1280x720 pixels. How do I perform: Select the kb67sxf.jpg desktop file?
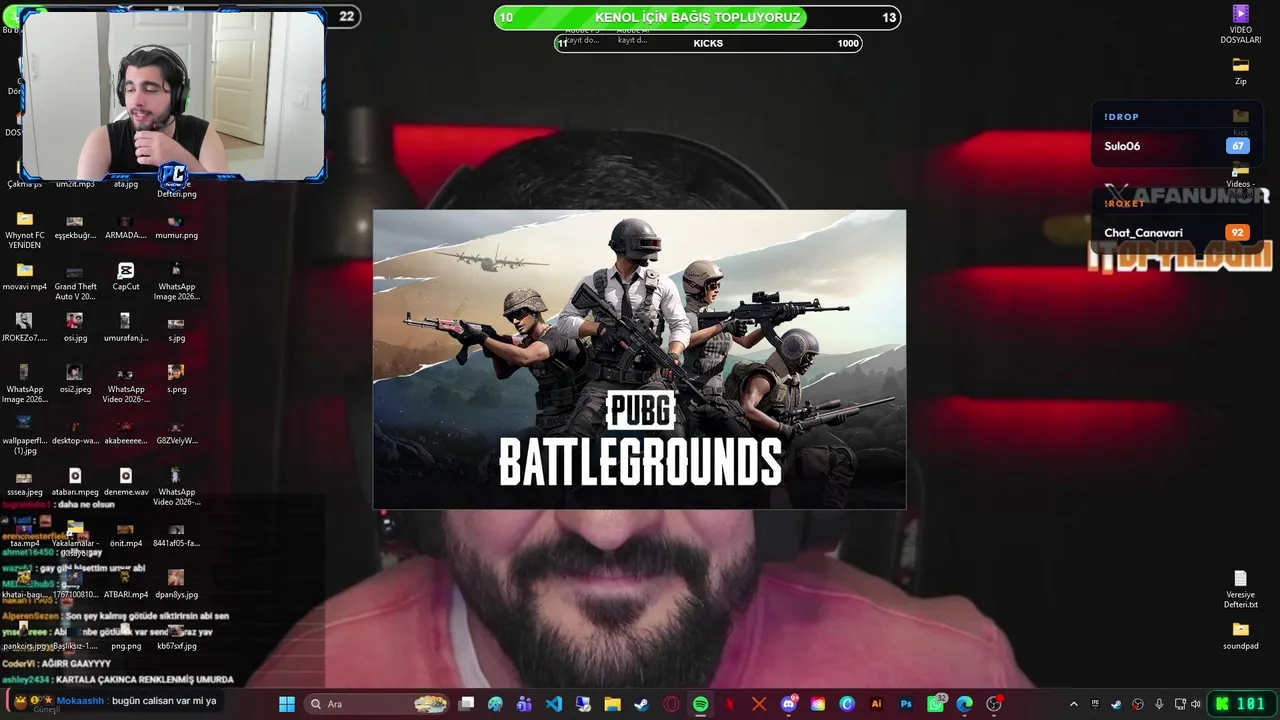tap(176, 636)
